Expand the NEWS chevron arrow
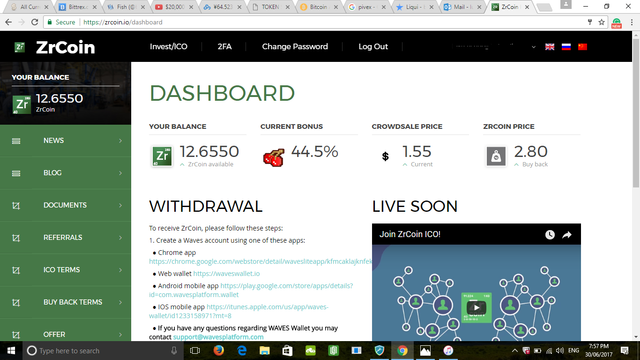This screenshot has width=640, height=360. click(120, 141)
